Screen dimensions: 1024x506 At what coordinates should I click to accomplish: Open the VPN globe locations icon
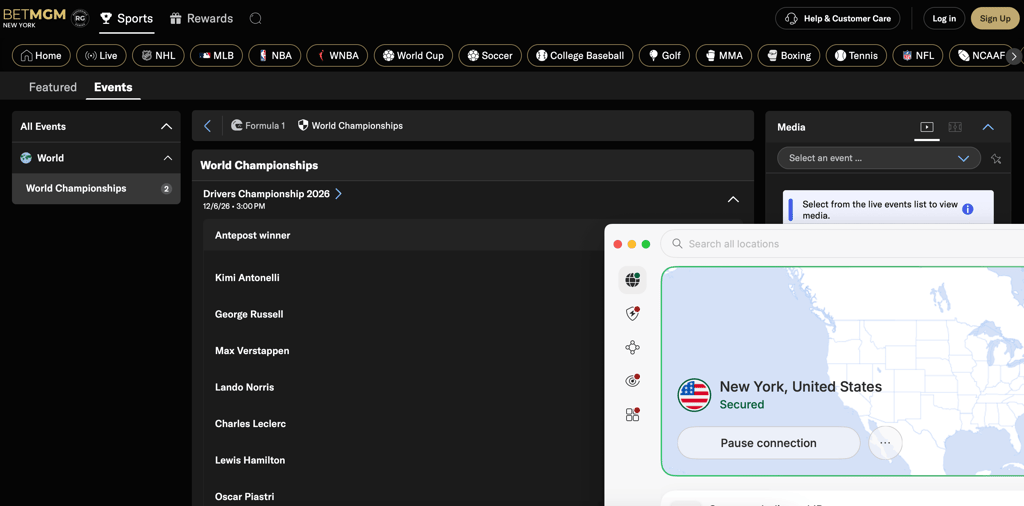[x=632, y=280]
